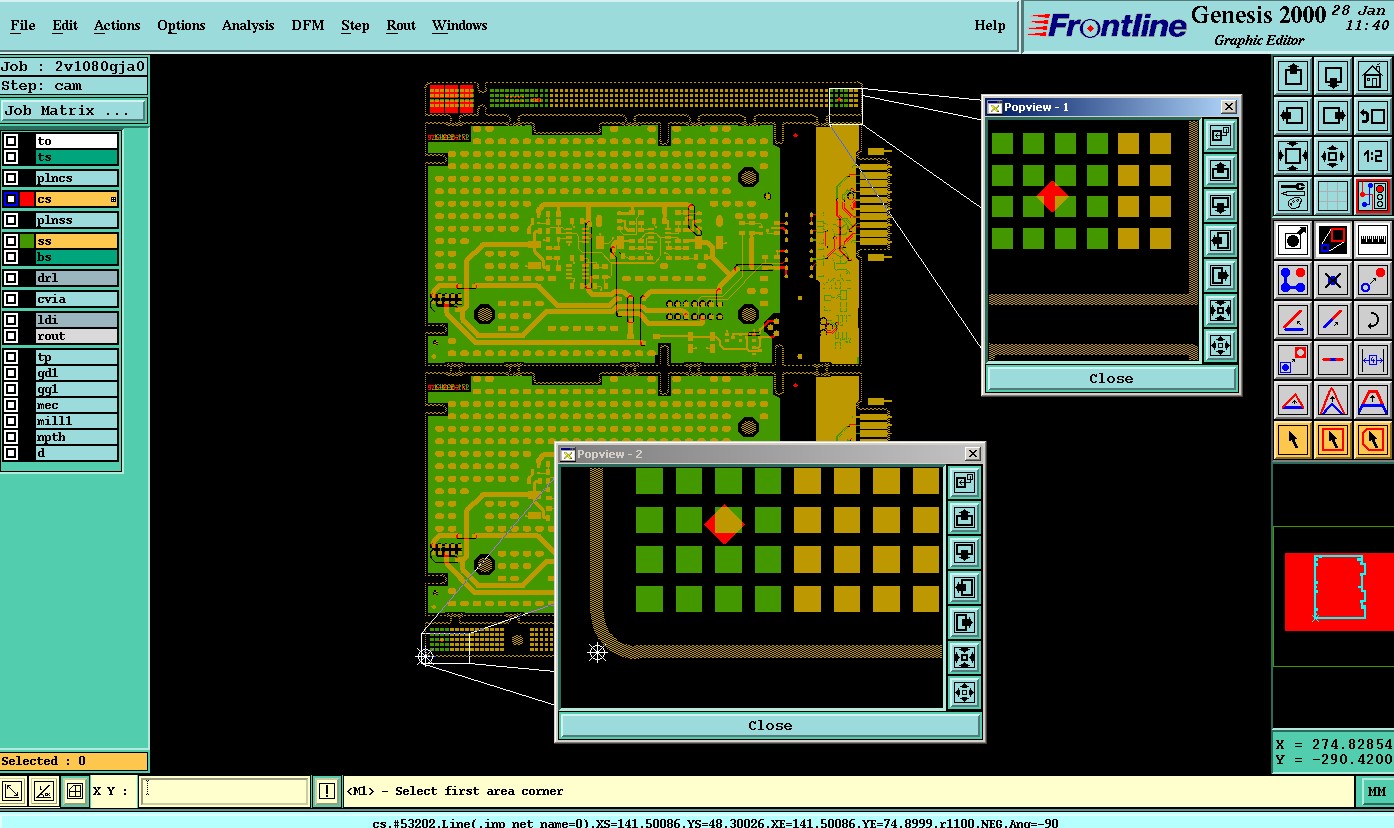Click the exclamation mark icon beside XY field
Screen dimensions: 1394x828
pyautogui.click(x=327, y=791)
